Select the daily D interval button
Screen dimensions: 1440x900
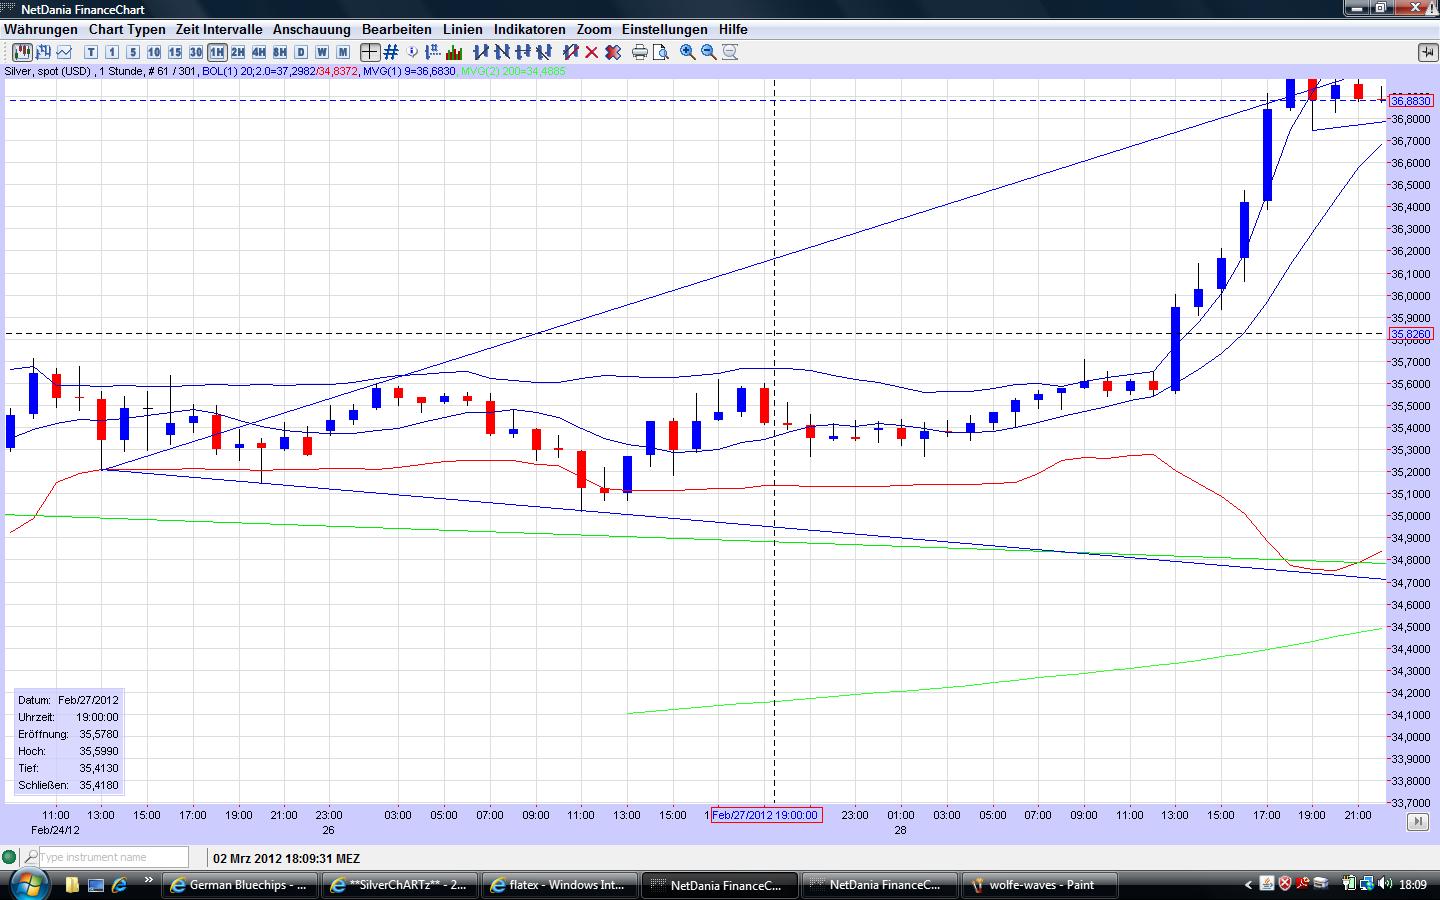coord(301,52)
